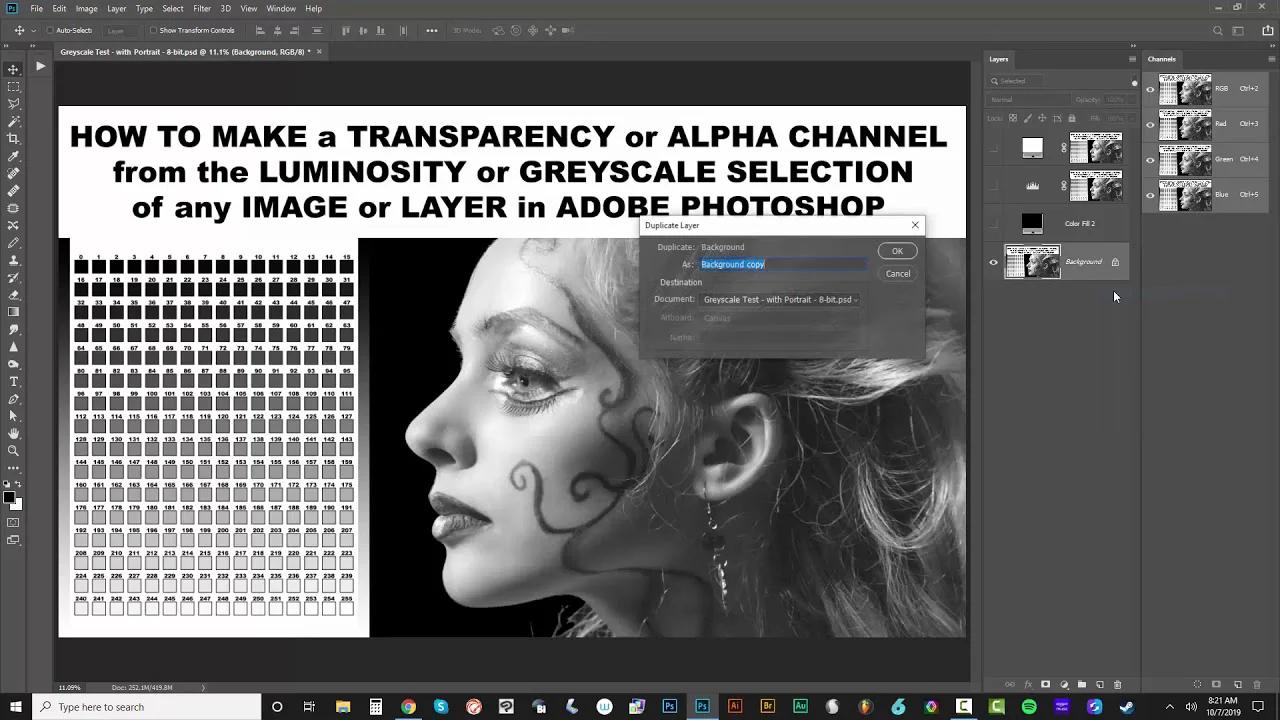
Task: Switch to the Channels panel tab
Action: (x=1161, y=59)
